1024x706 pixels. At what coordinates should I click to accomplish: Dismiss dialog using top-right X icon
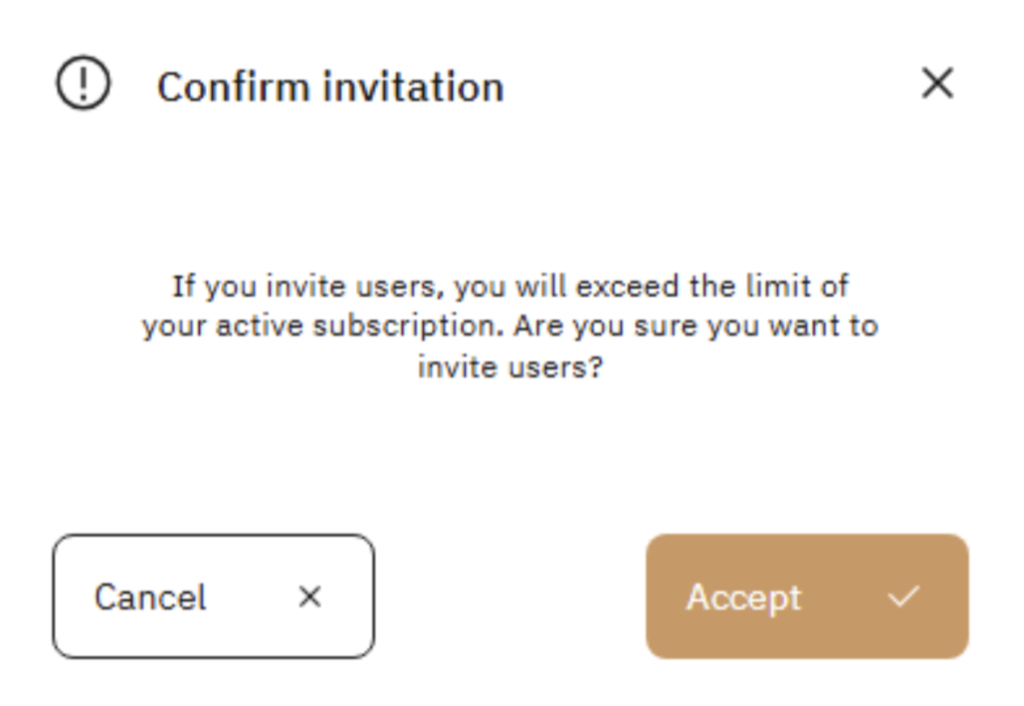[937, 84]
